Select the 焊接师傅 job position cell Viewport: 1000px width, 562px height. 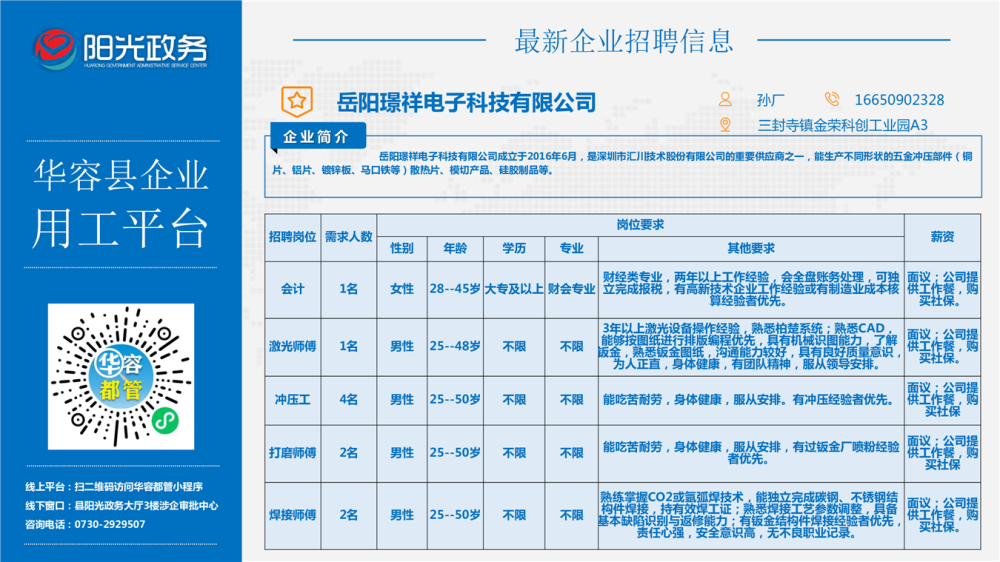point(292,515)
